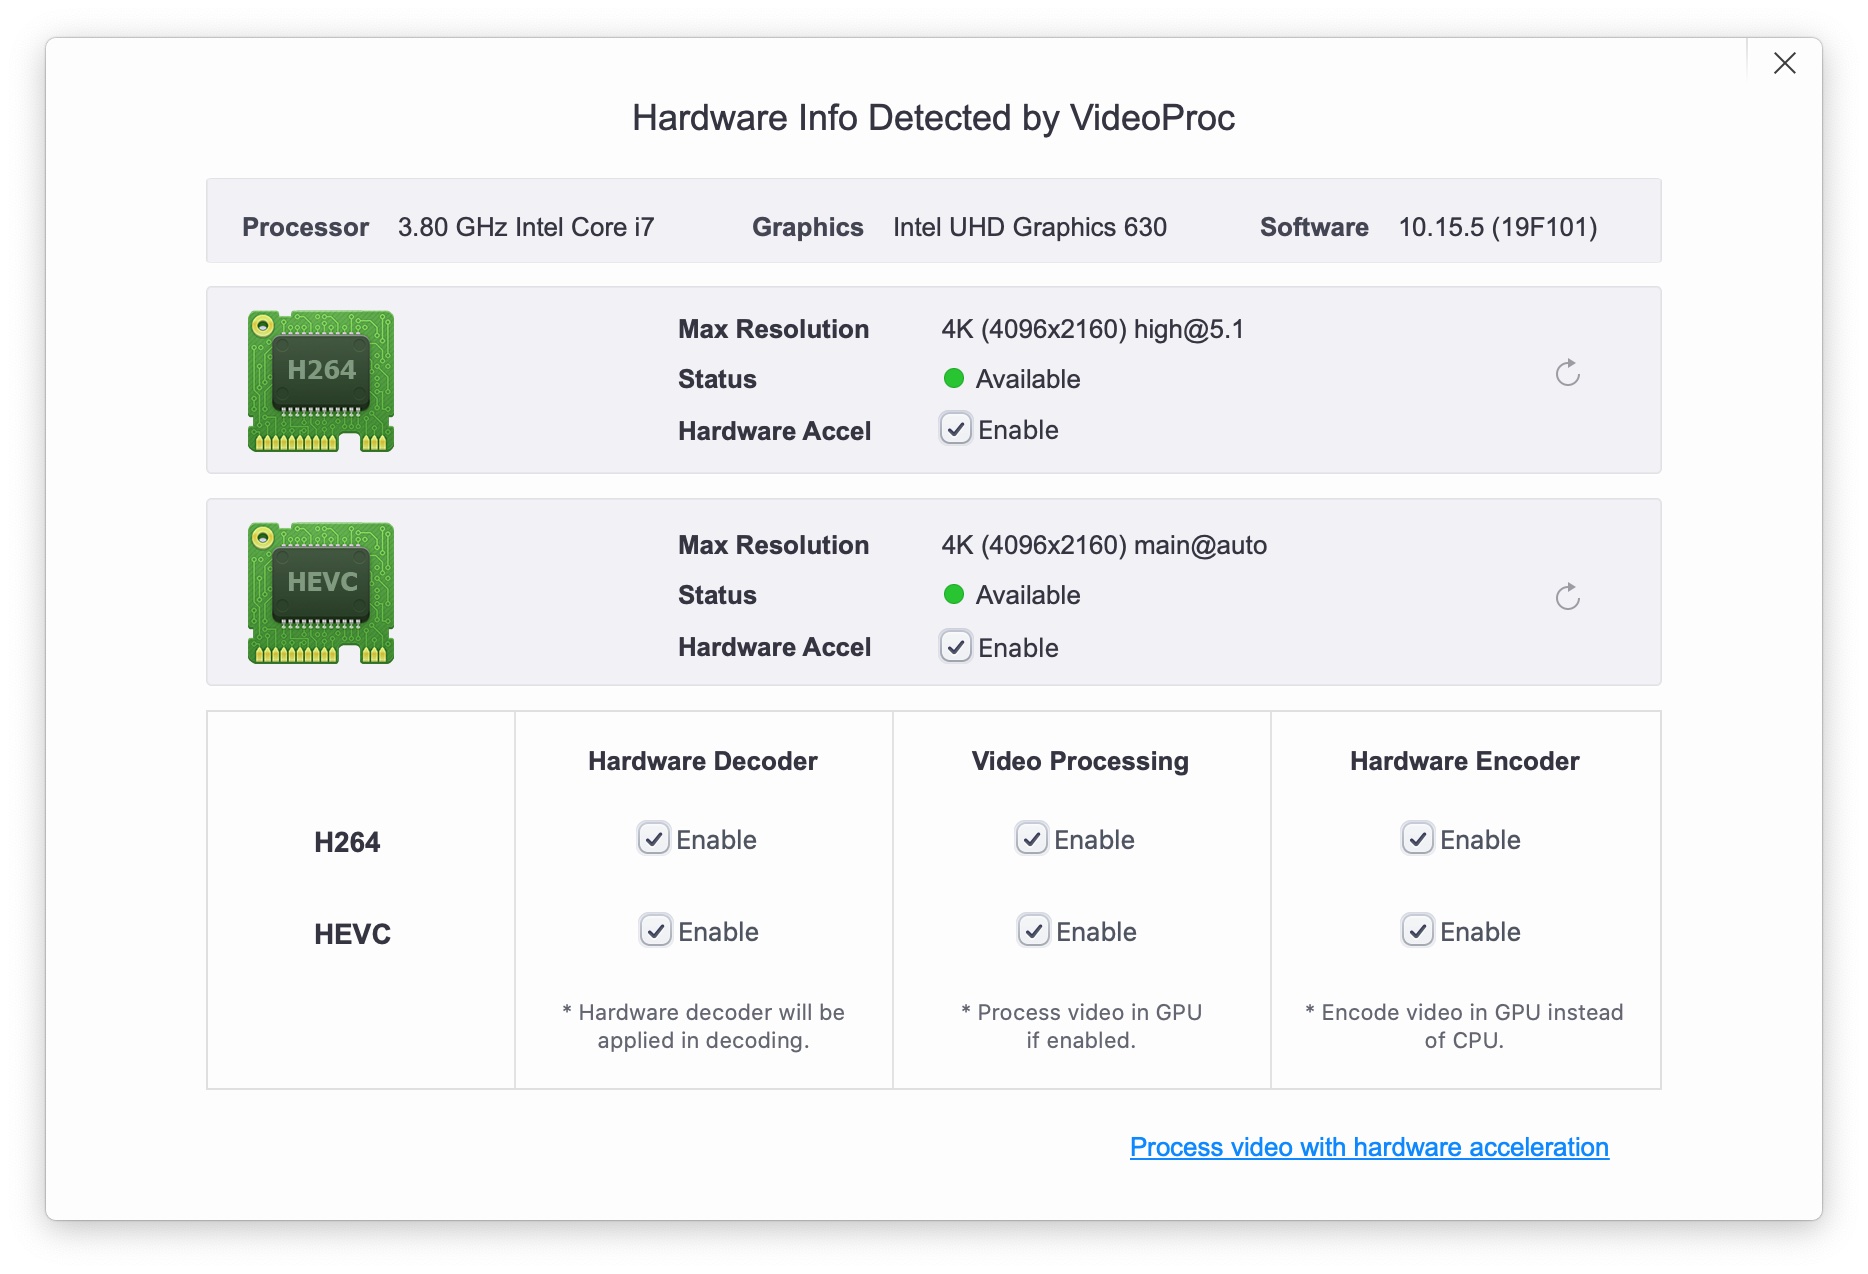Toggle H264 Hardware Encoder Enable
Screen dimensions: 1868x1274
click(x=1418, y=838)
